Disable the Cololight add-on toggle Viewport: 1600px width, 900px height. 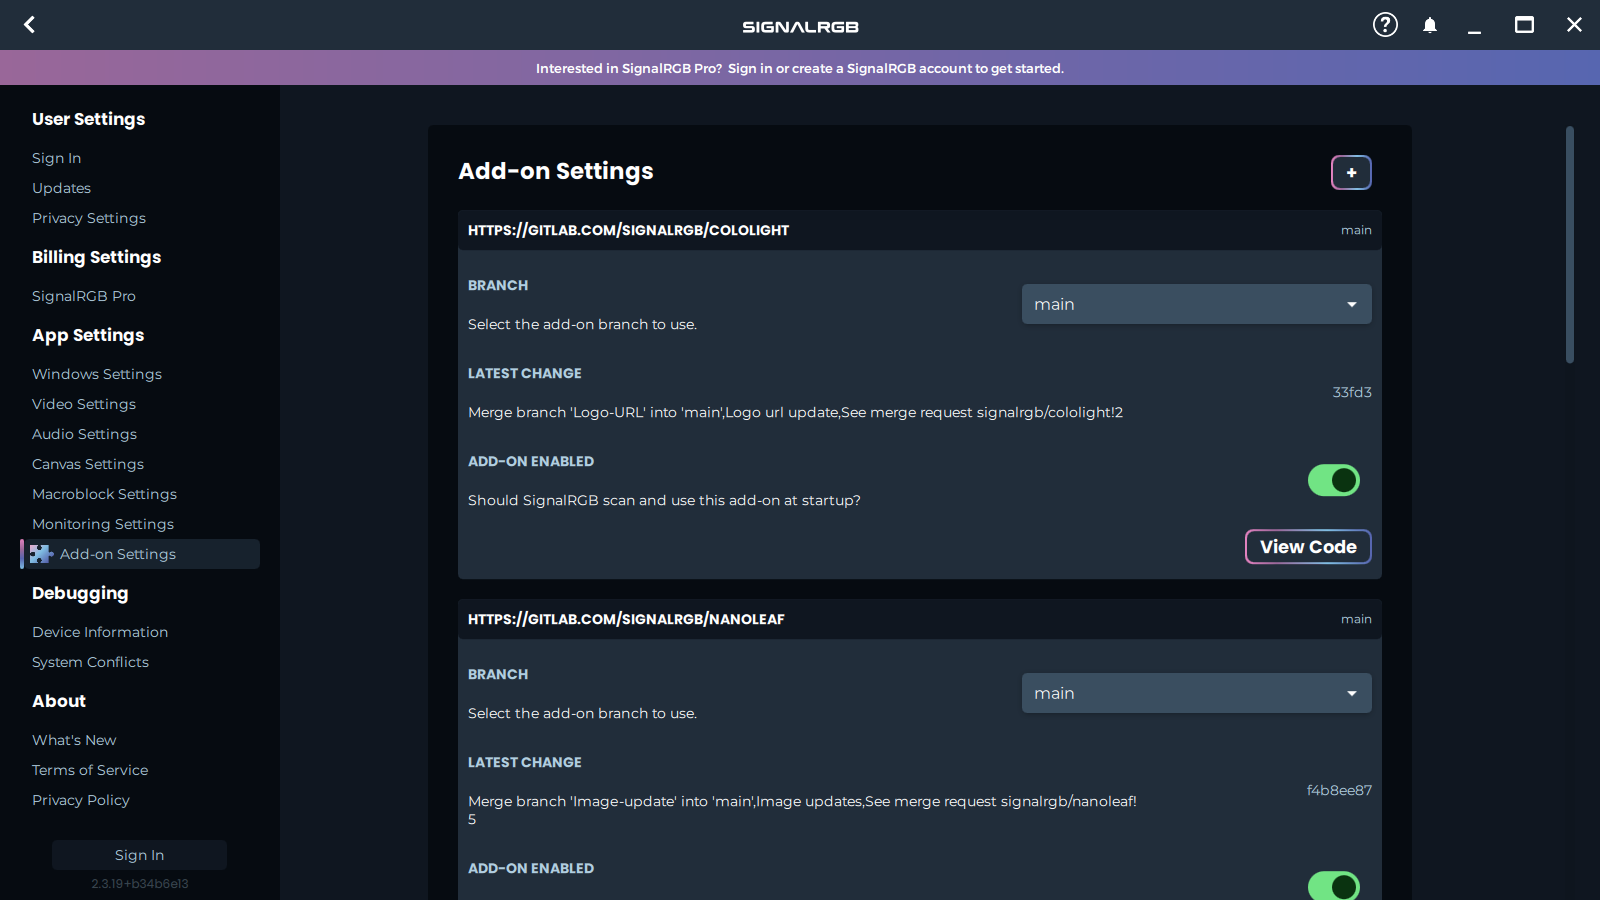click(x=1334, y=480)
